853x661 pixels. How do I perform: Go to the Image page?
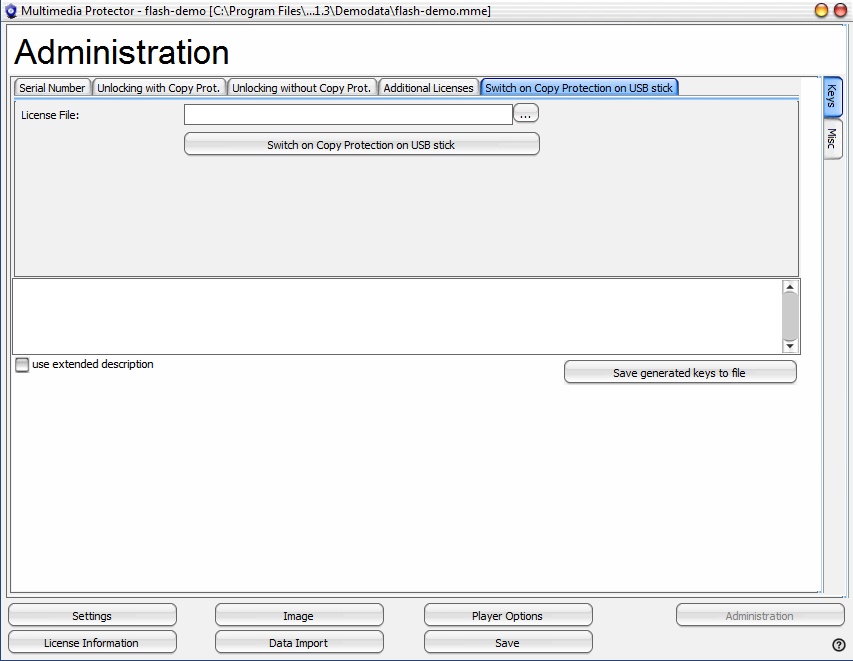click(299, 616)
